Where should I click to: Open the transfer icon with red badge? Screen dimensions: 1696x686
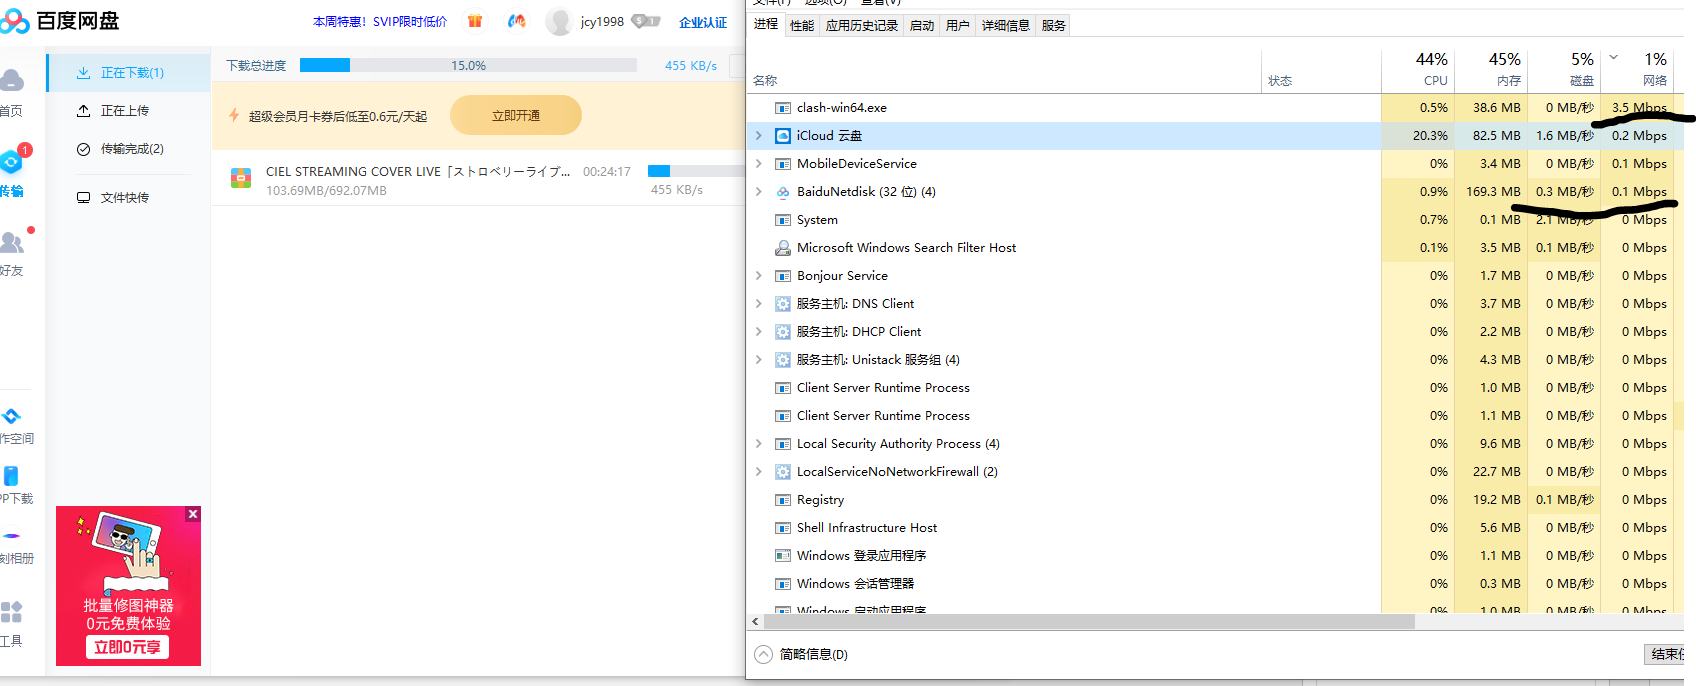(11, 161)
